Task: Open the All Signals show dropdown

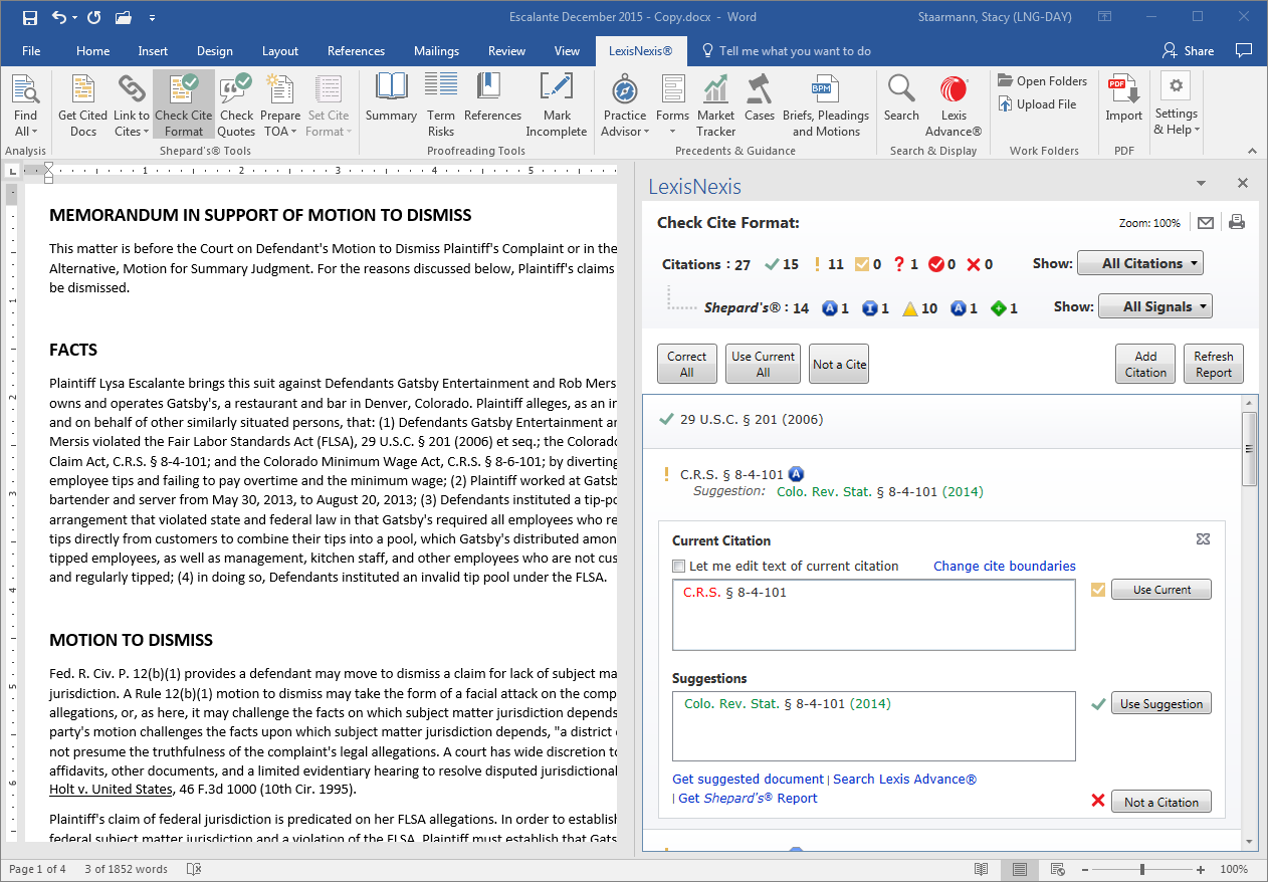Action: [x=1155, y=307]
